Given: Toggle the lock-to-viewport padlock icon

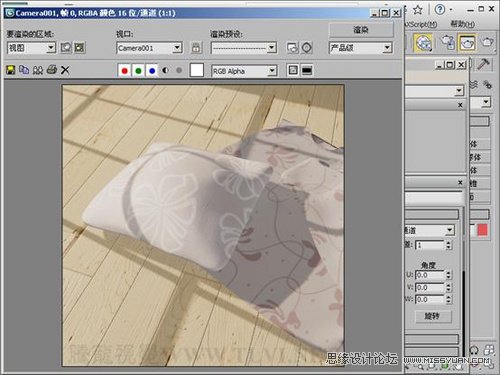Looking at the screenshot, I should point(196,48).
